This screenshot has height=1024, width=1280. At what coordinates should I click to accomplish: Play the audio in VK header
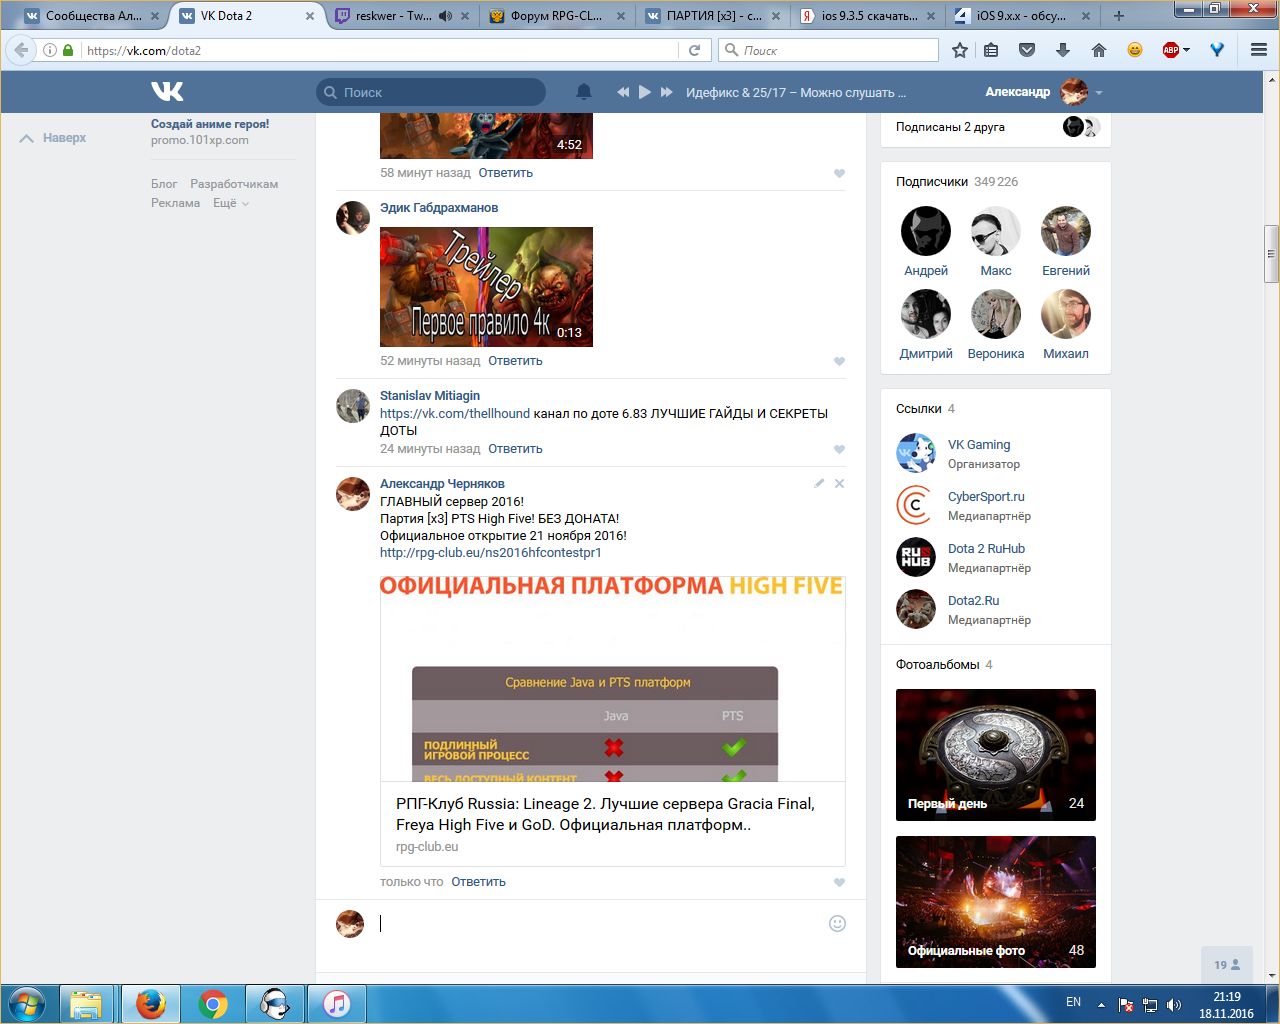coord(645,92)
